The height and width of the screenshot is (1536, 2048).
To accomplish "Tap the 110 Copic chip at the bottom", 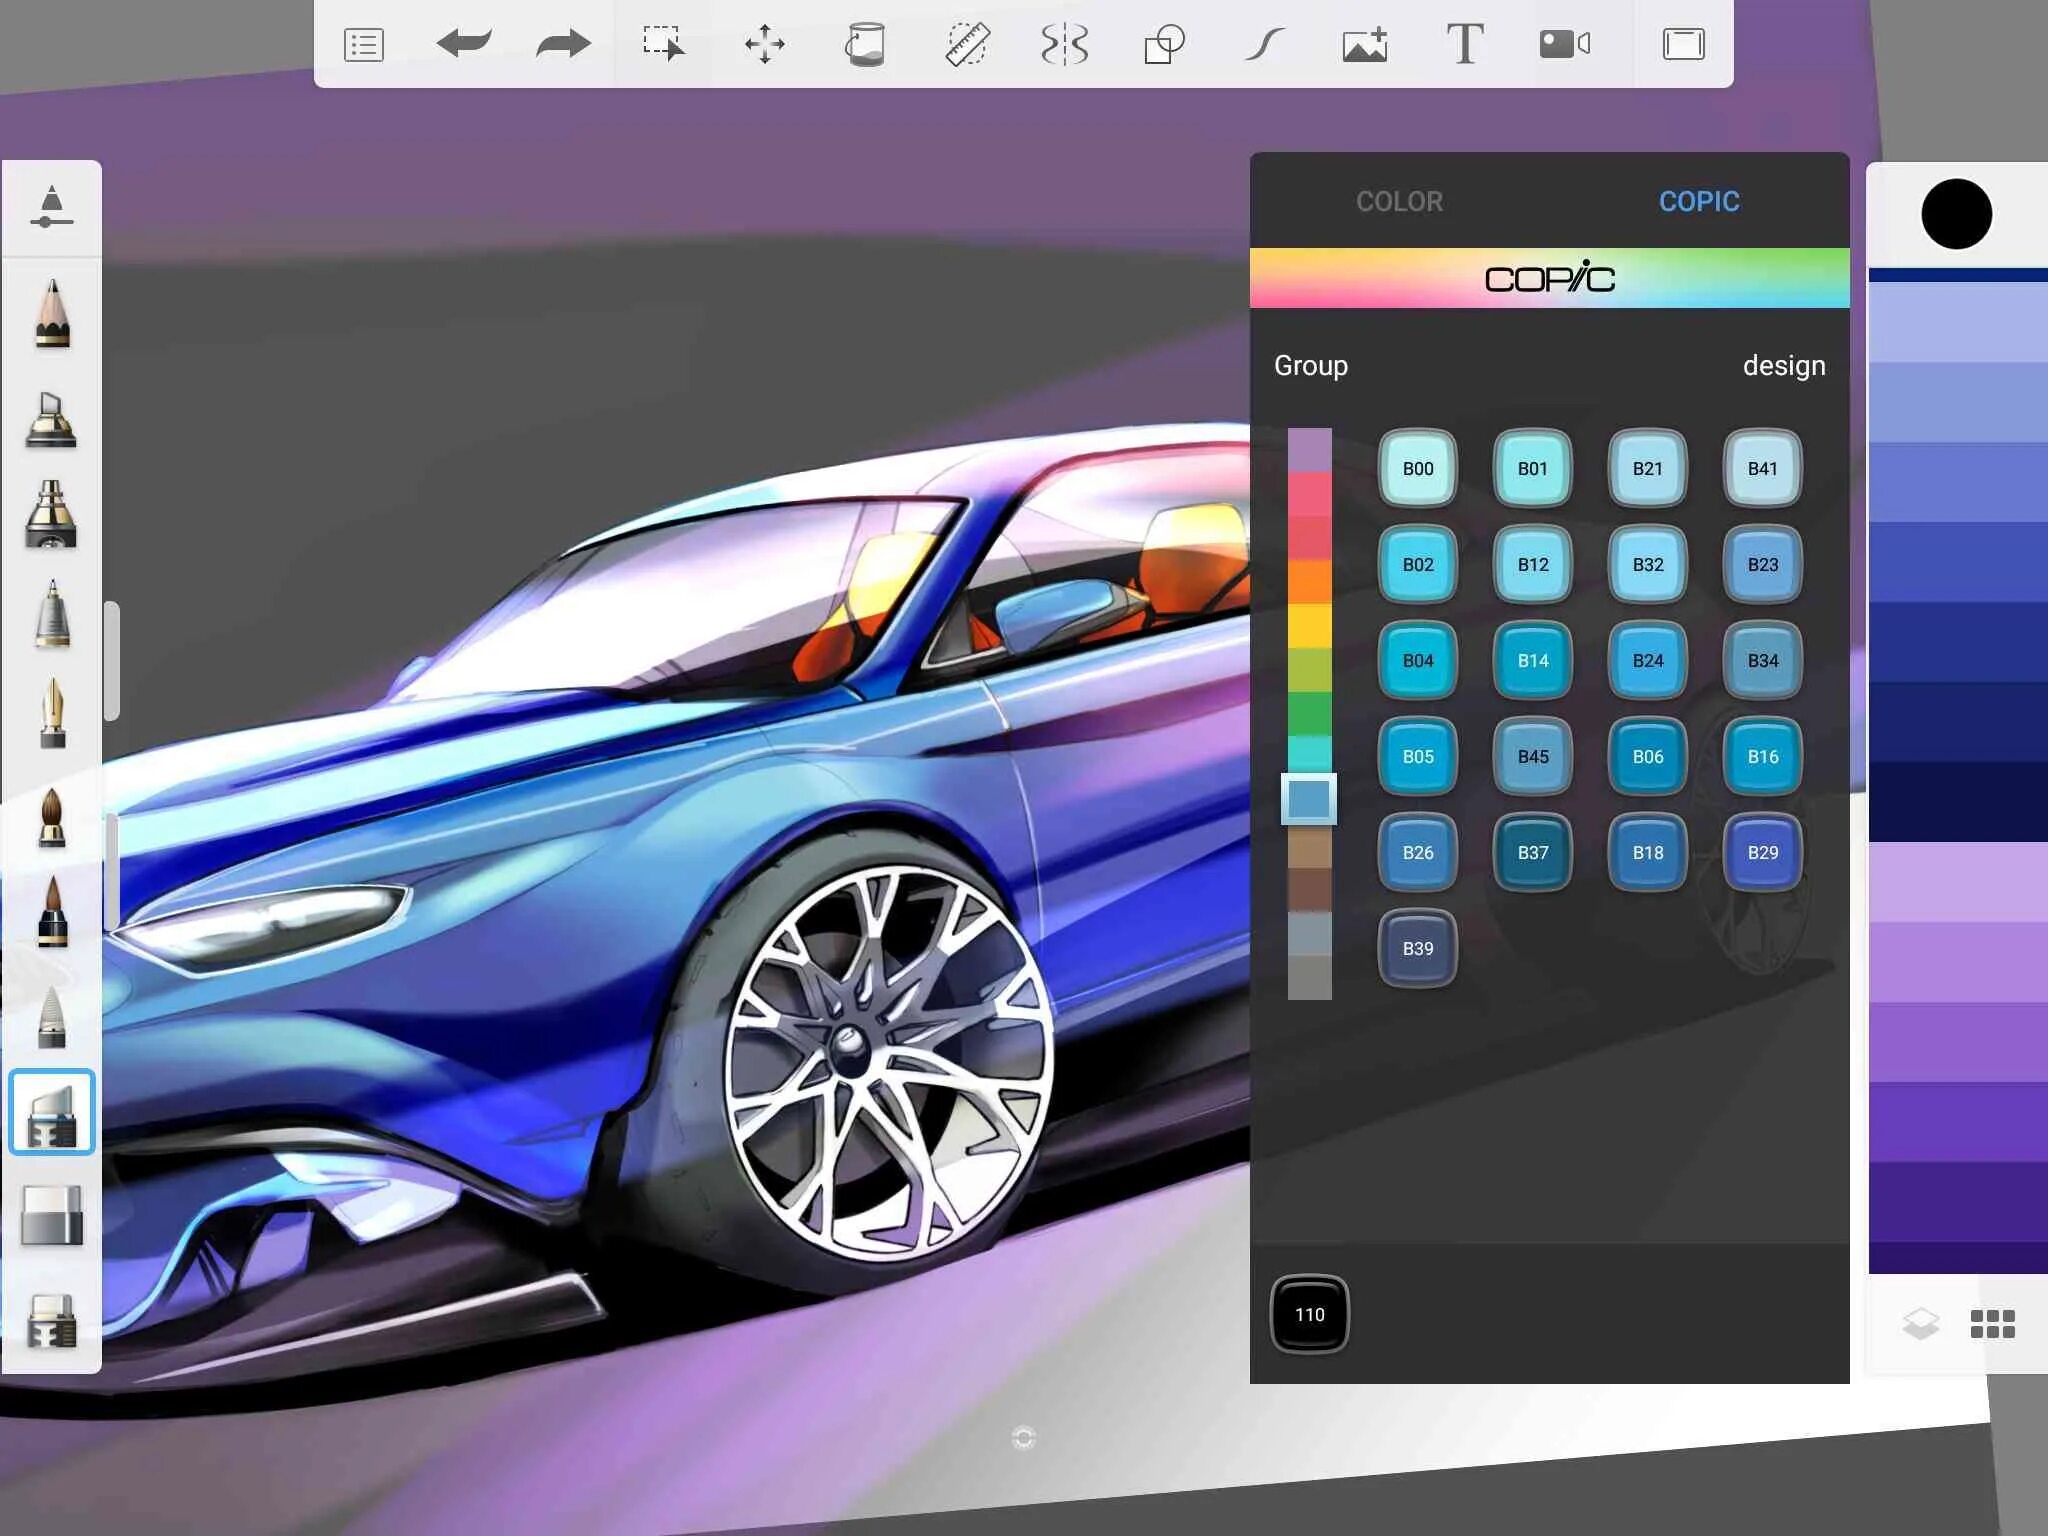I will (1310, 1314).
